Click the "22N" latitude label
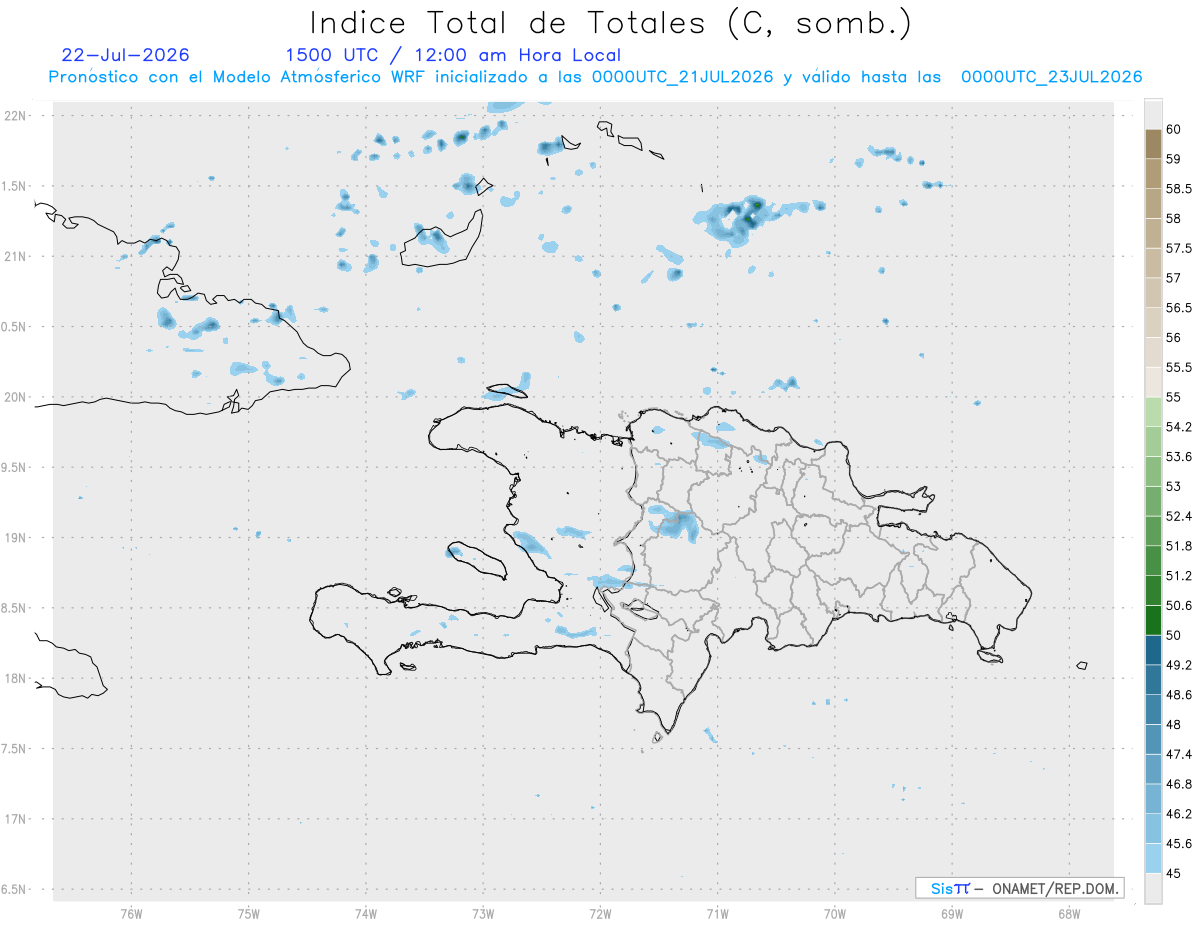1200x927 pixels. click(x=15, y=116)
